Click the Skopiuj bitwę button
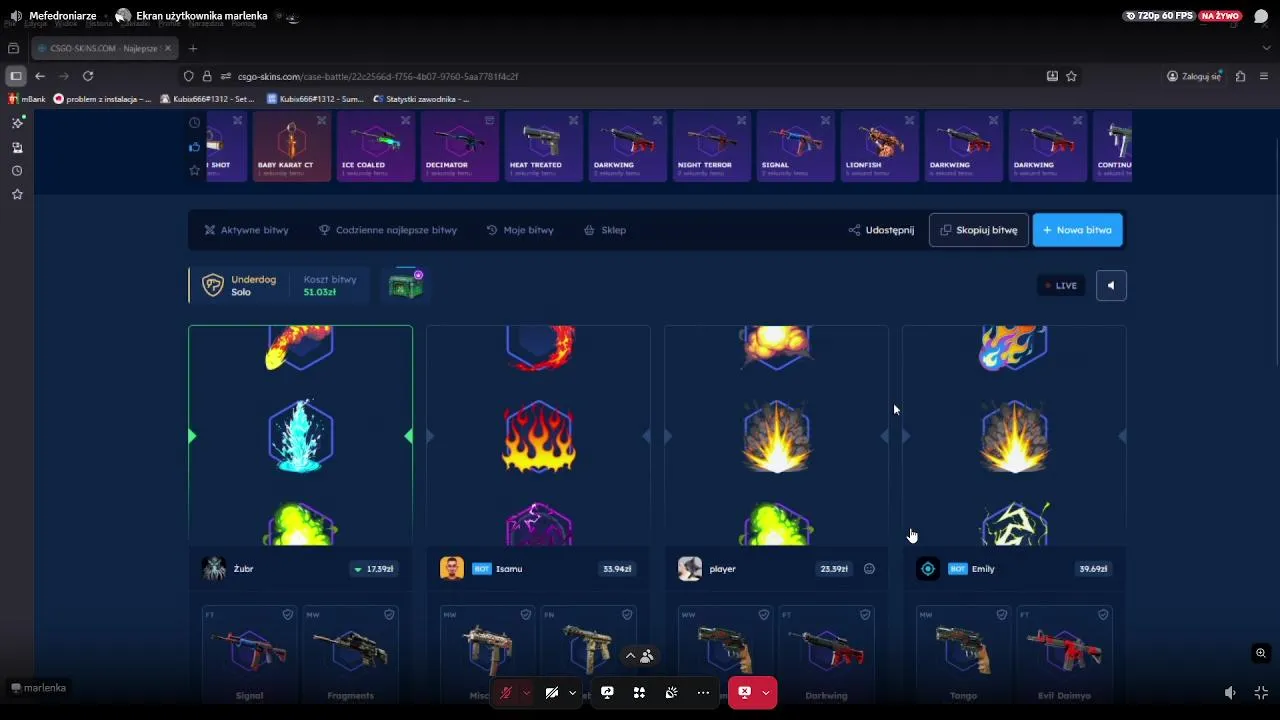 978,230
